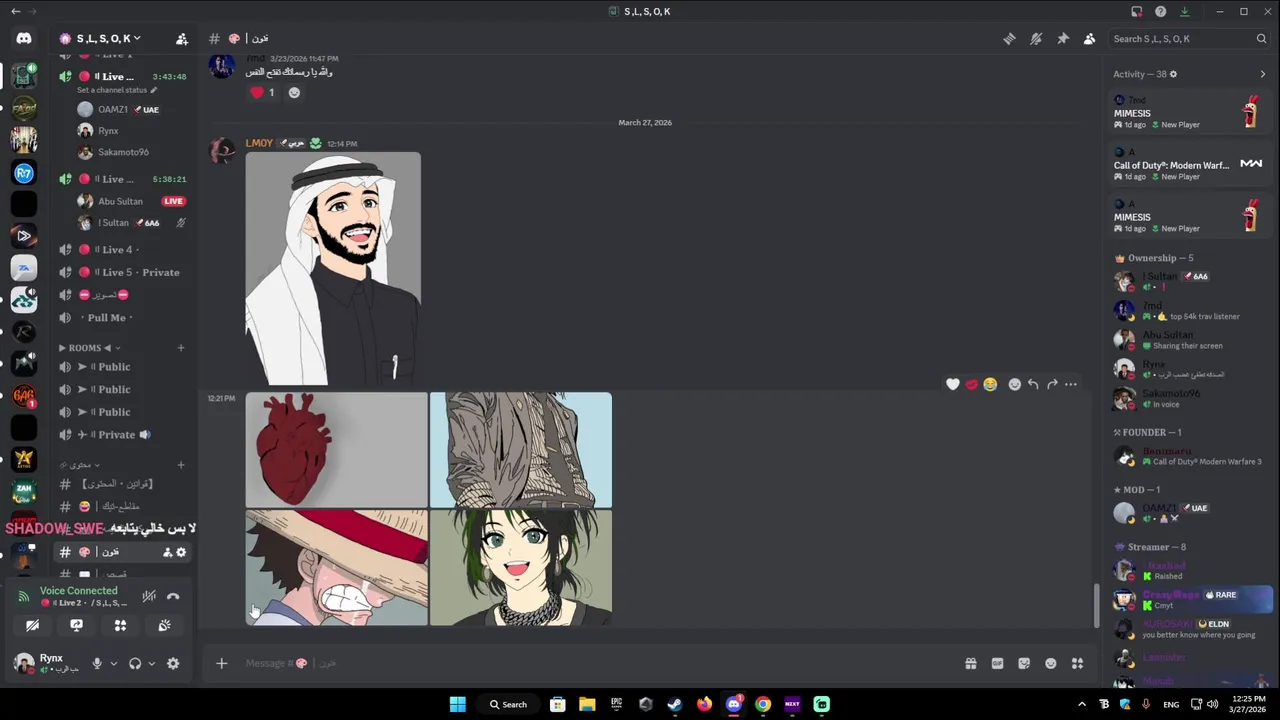Screen dimensions: 1280x720
Task: Open Activity settings gear icon
Action: click(1174, 74)
